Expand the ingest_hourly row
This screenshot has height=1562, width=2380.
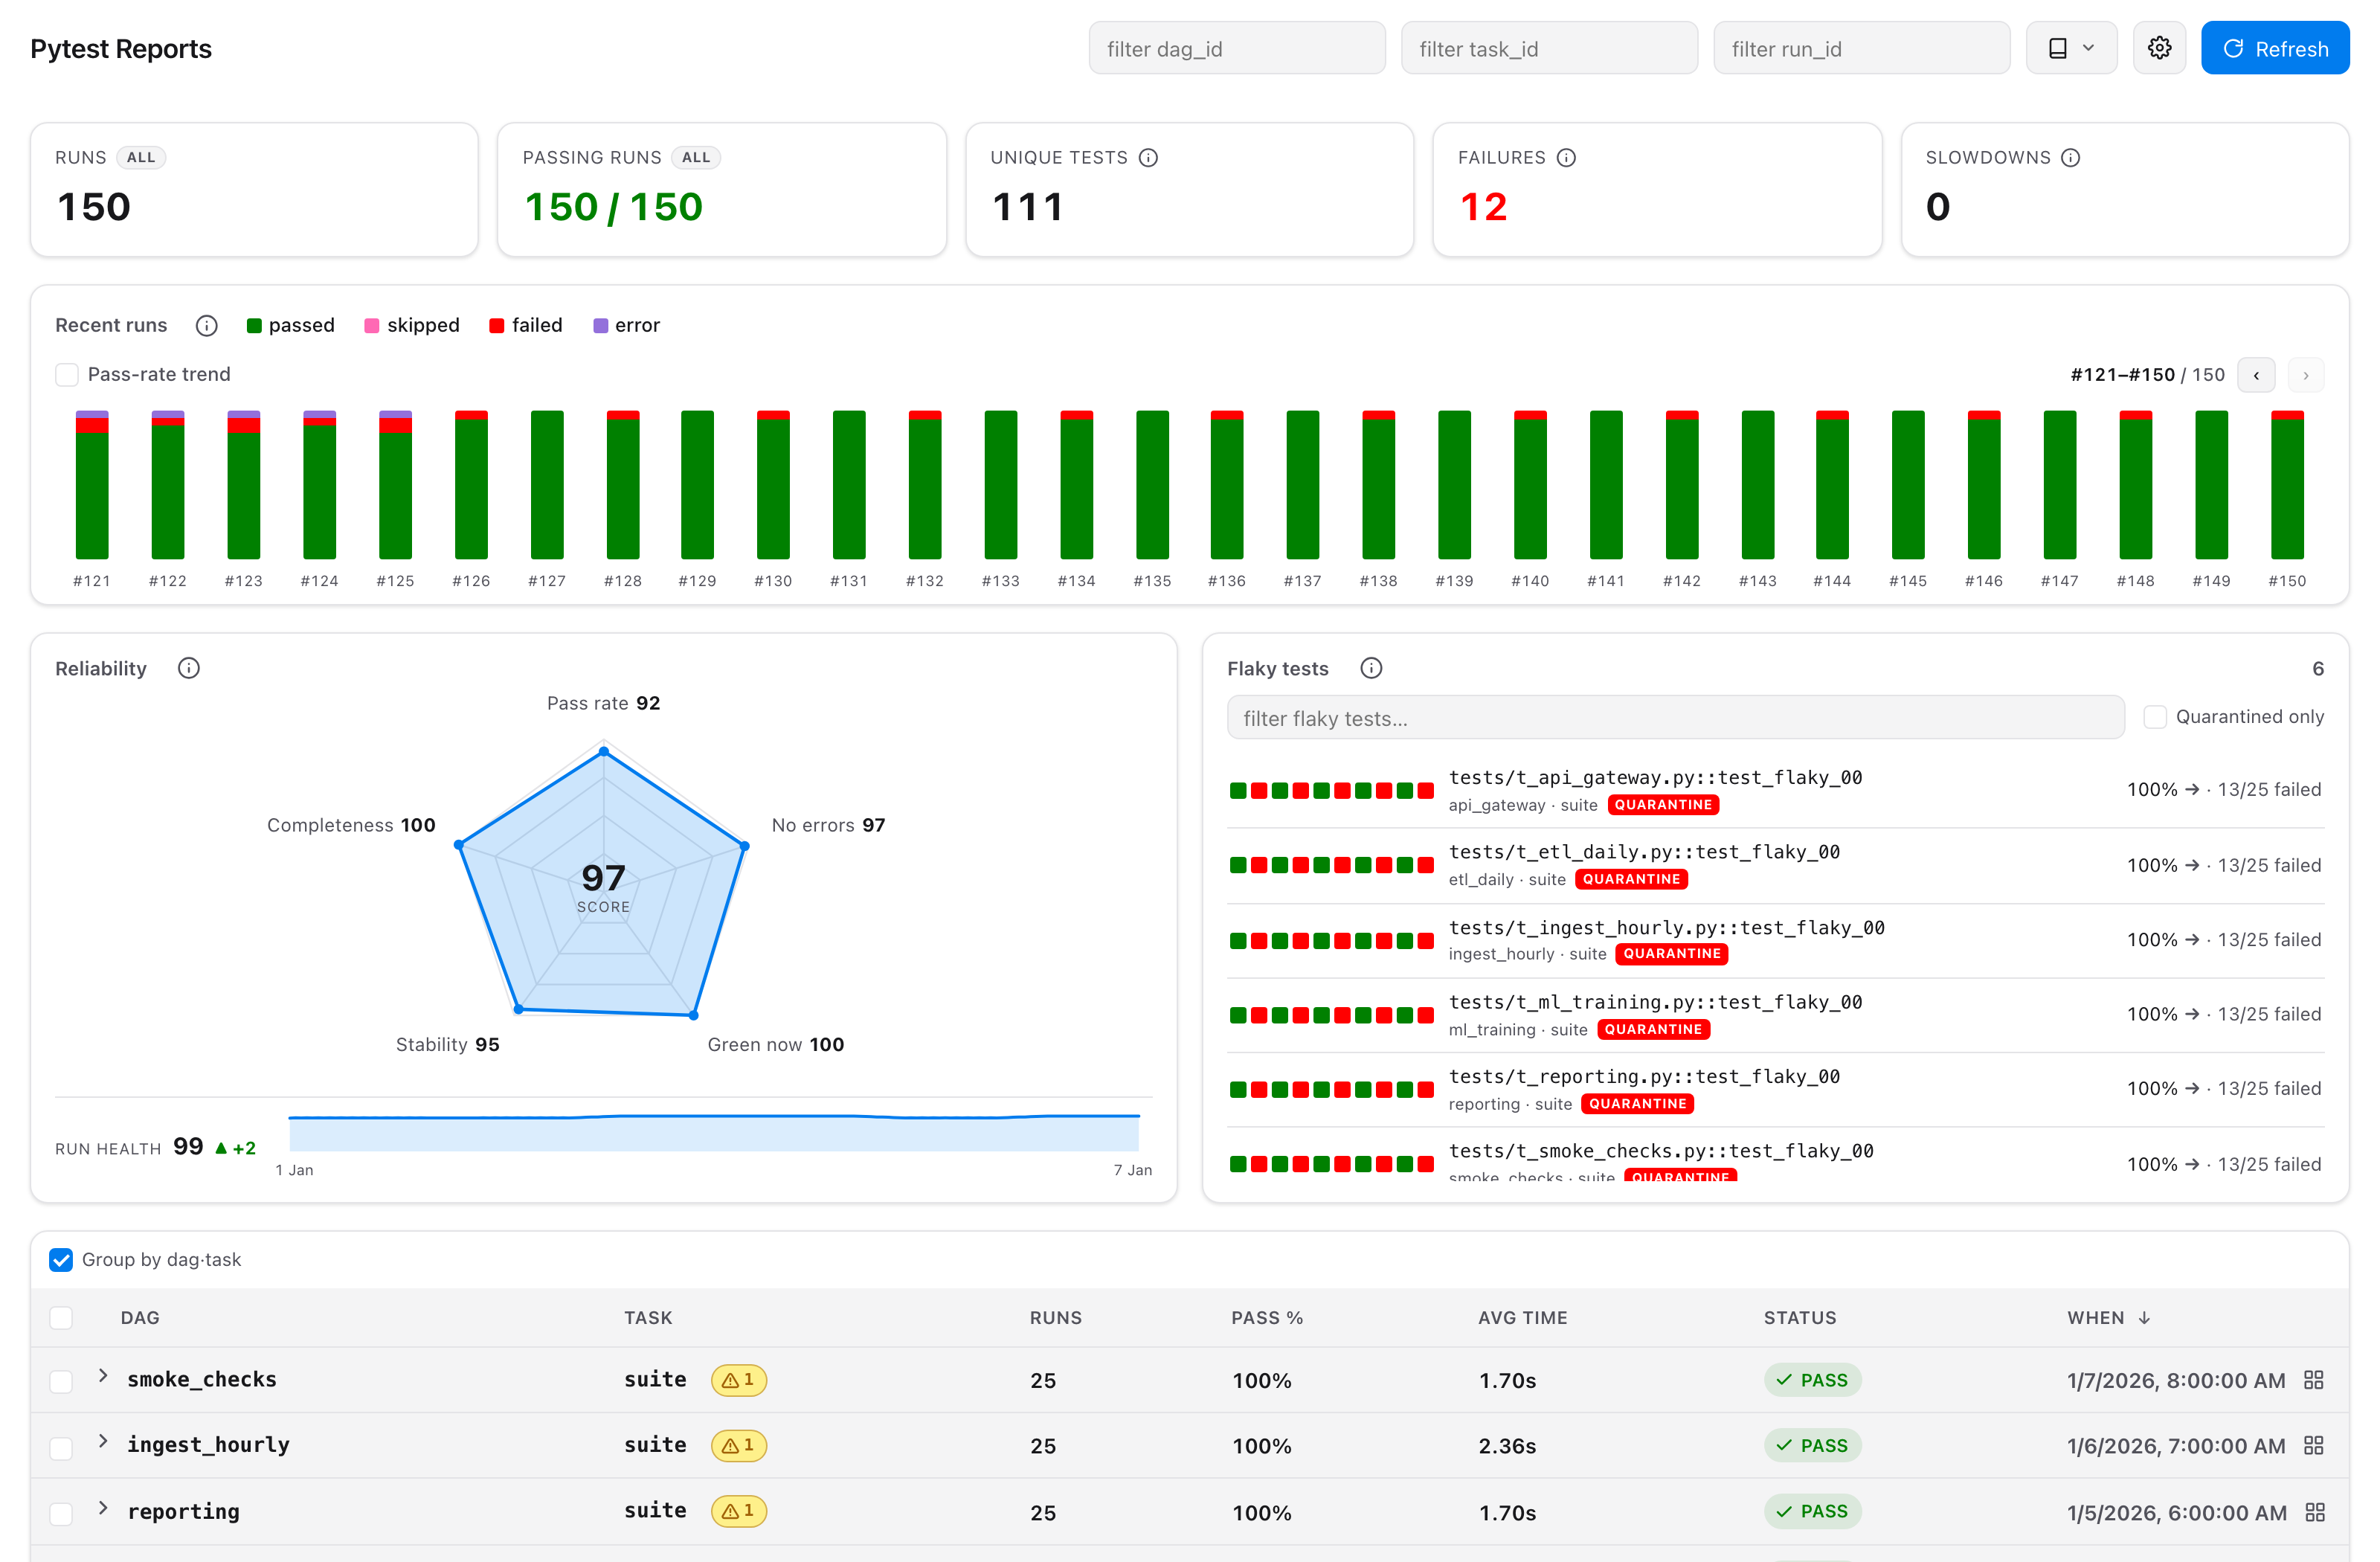(x=102, y=1442)
